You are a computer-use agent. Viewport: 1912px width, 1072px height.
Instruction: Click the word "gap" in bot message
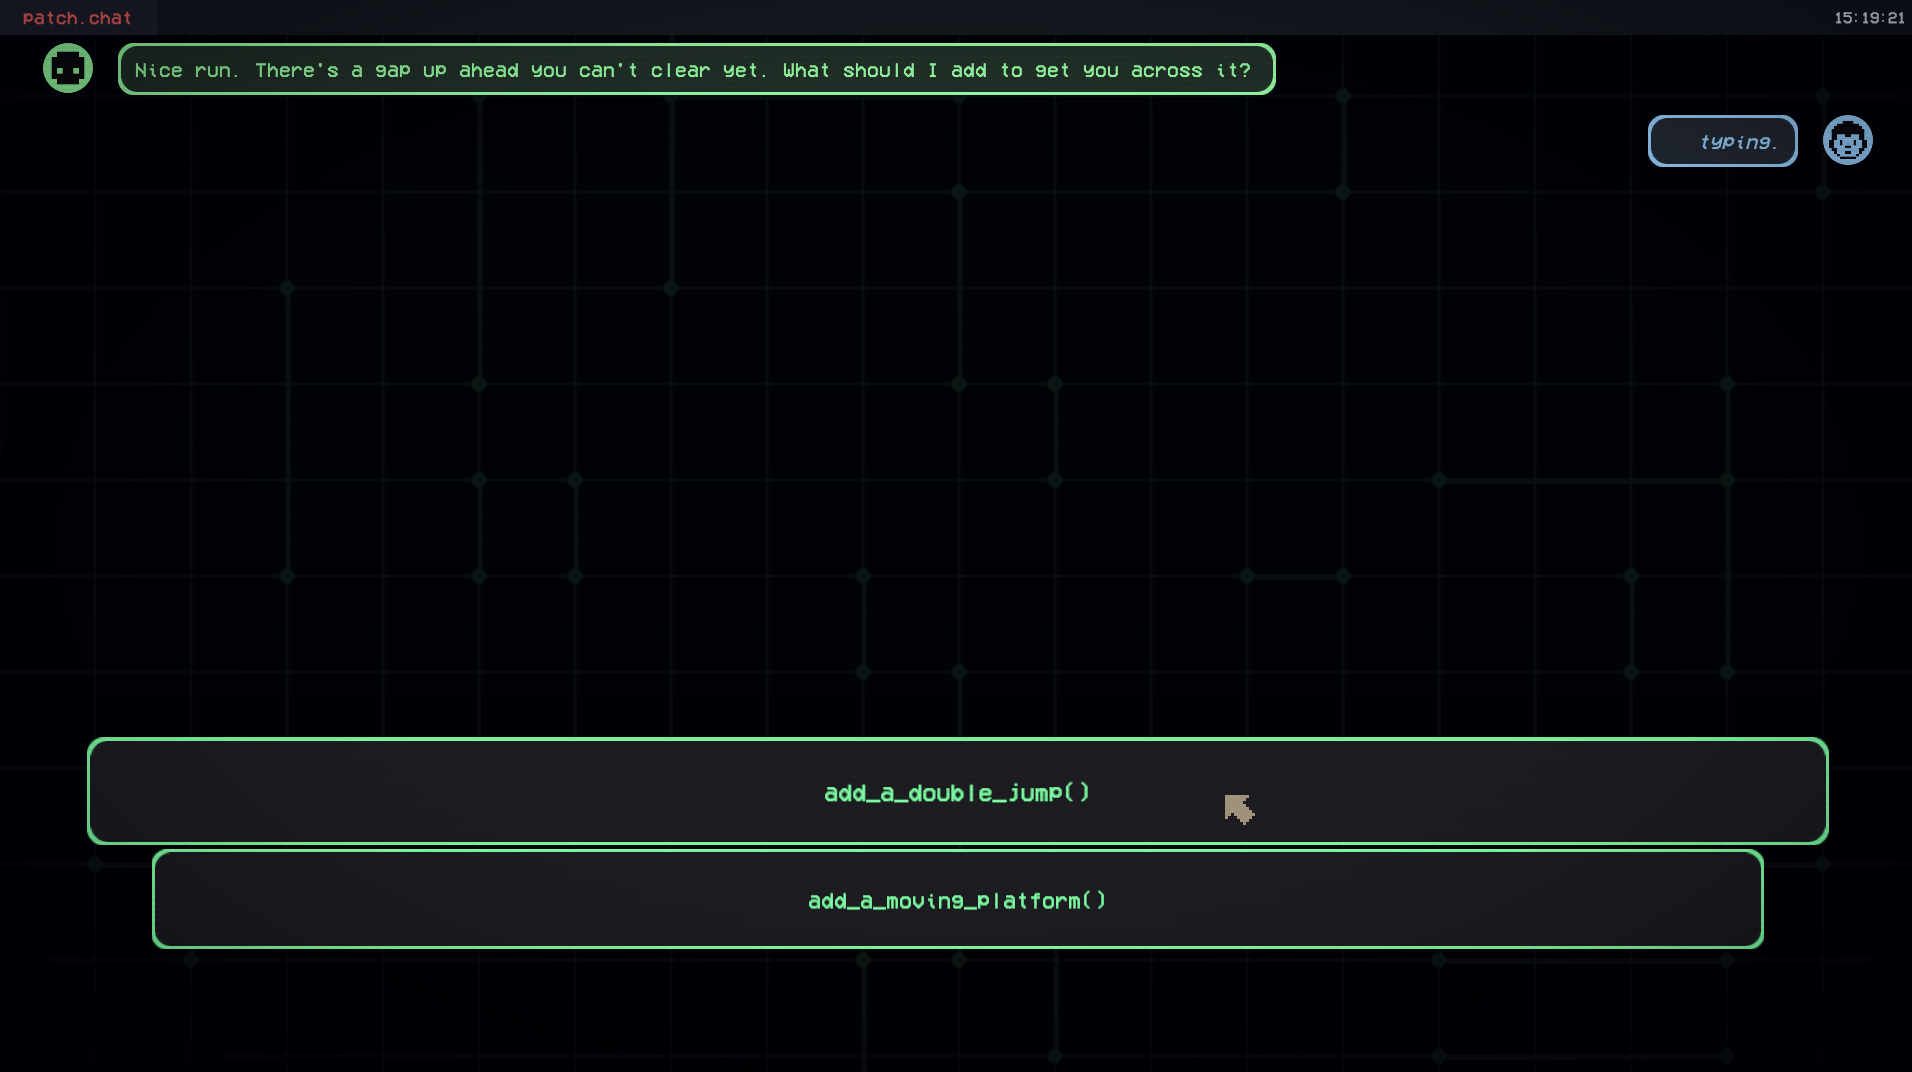tap(392, 71)
